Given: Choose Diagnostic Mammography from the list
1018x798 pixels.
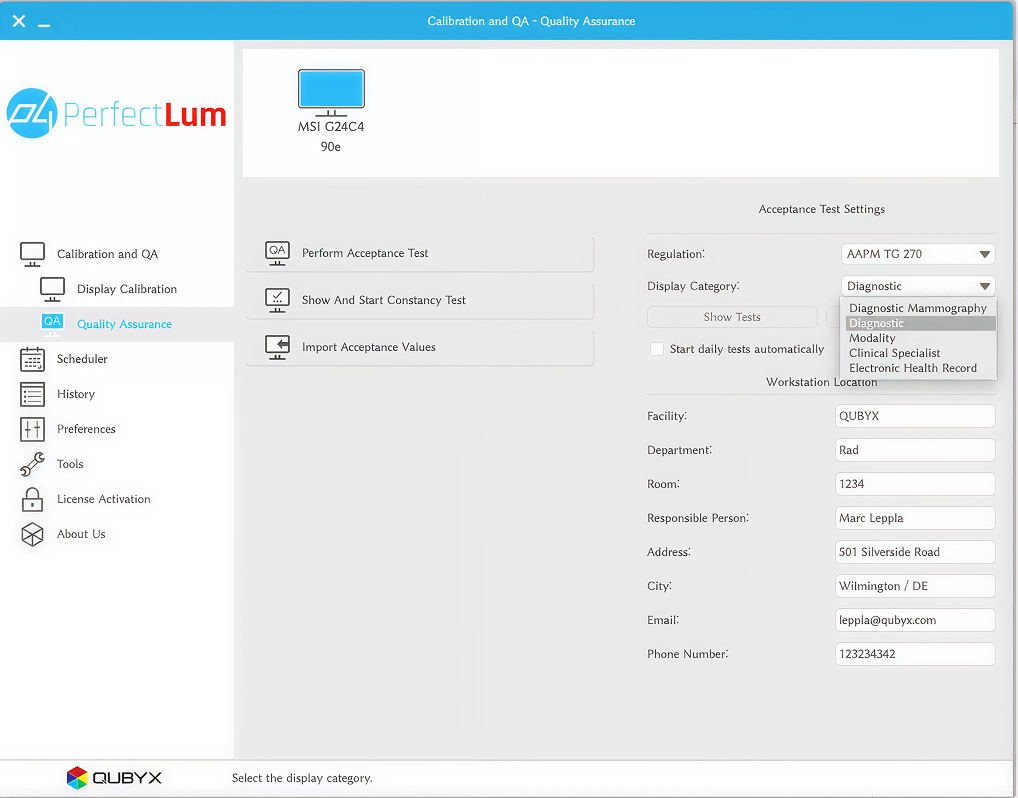Looking at the screenshot, I should tap(917, 308).
